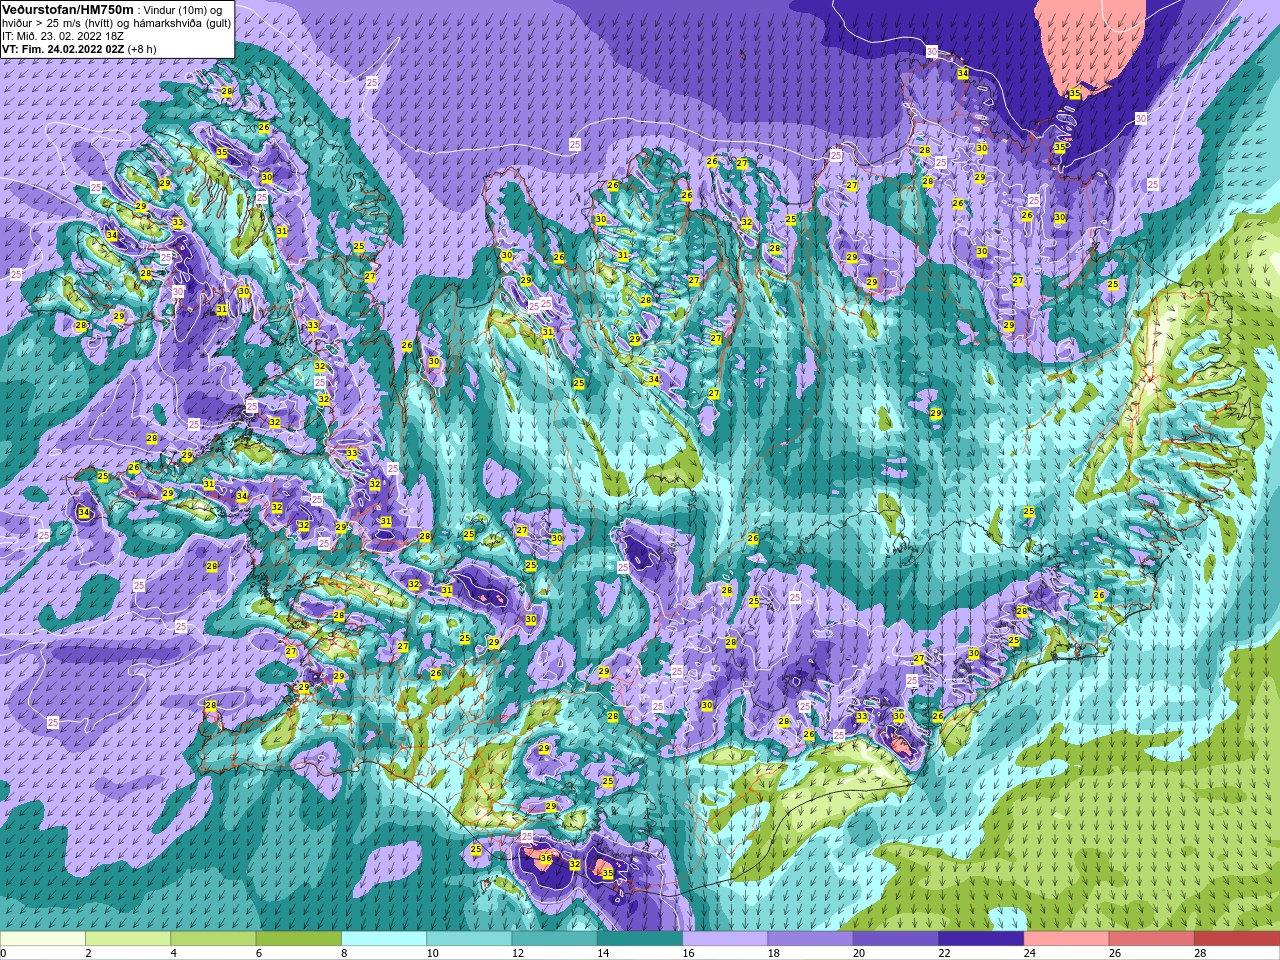The height and width of the screenshot is (960, 1280).
Task: Click the 'Veðurstofan/HM750m' title text
Action: coord(67,9)
